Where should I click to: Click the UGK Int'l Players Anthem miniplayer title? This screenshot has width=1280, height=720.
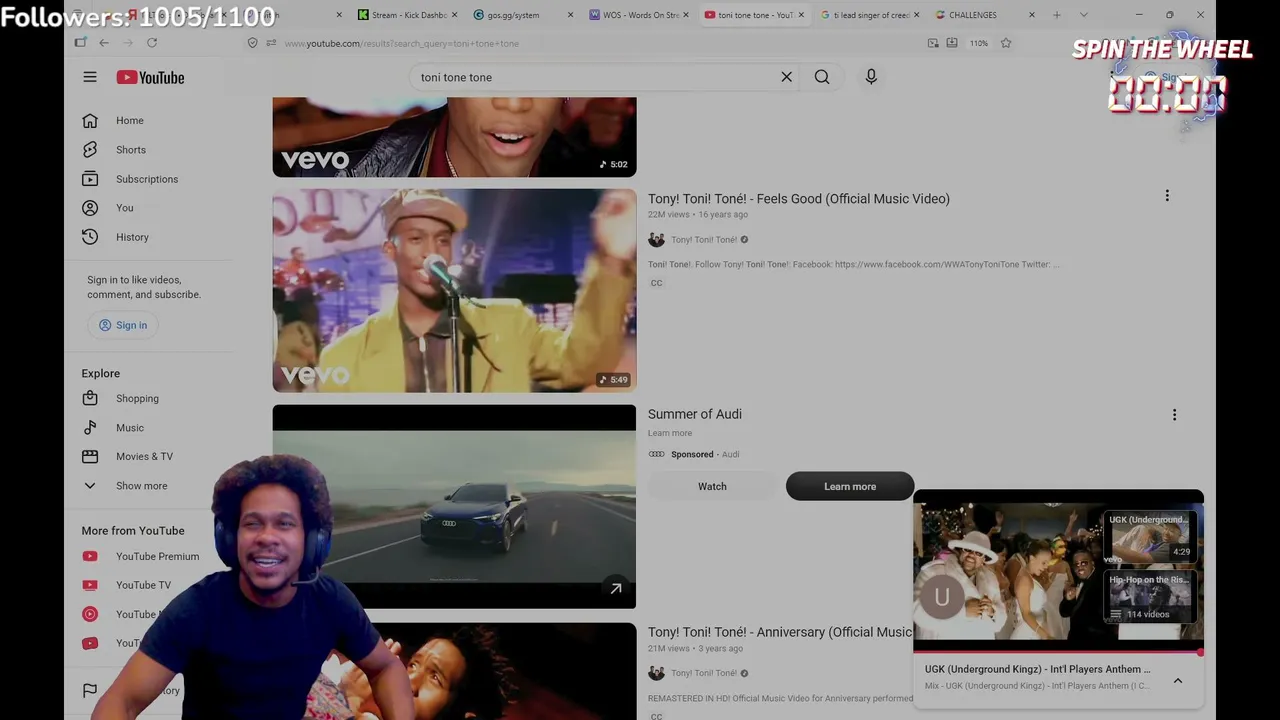click(x=1037, y=669)
